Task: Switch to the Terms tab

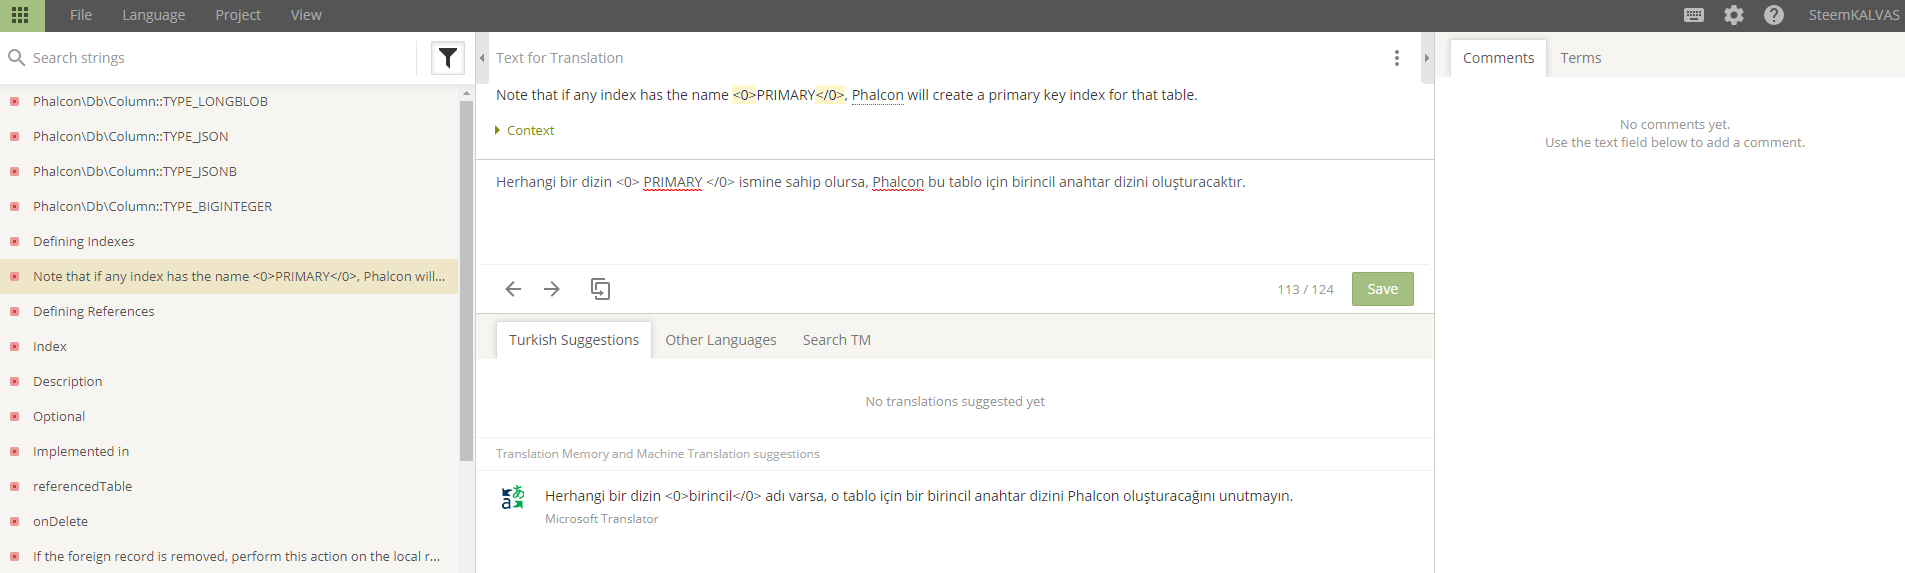Action: click(1581, 58)
